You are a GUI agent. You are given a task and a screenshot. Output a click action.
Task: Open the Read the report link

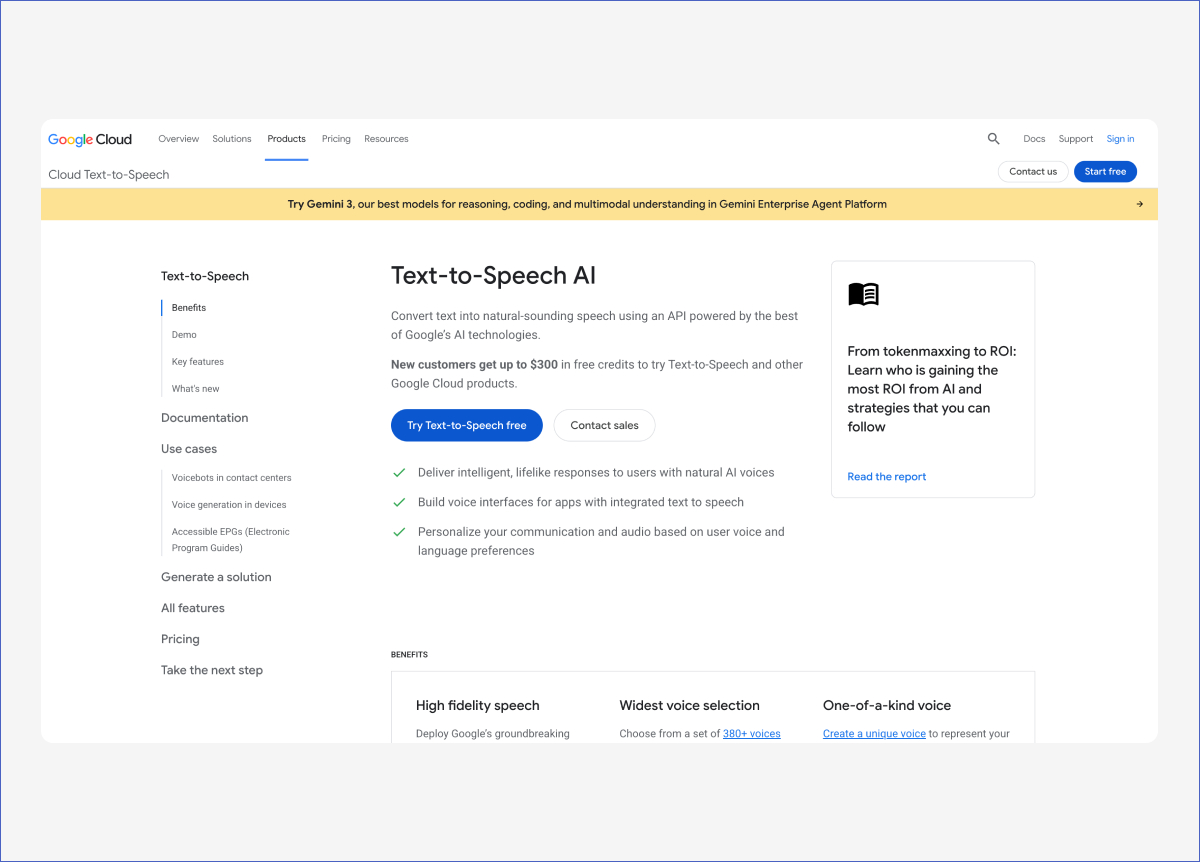point(887,477)
